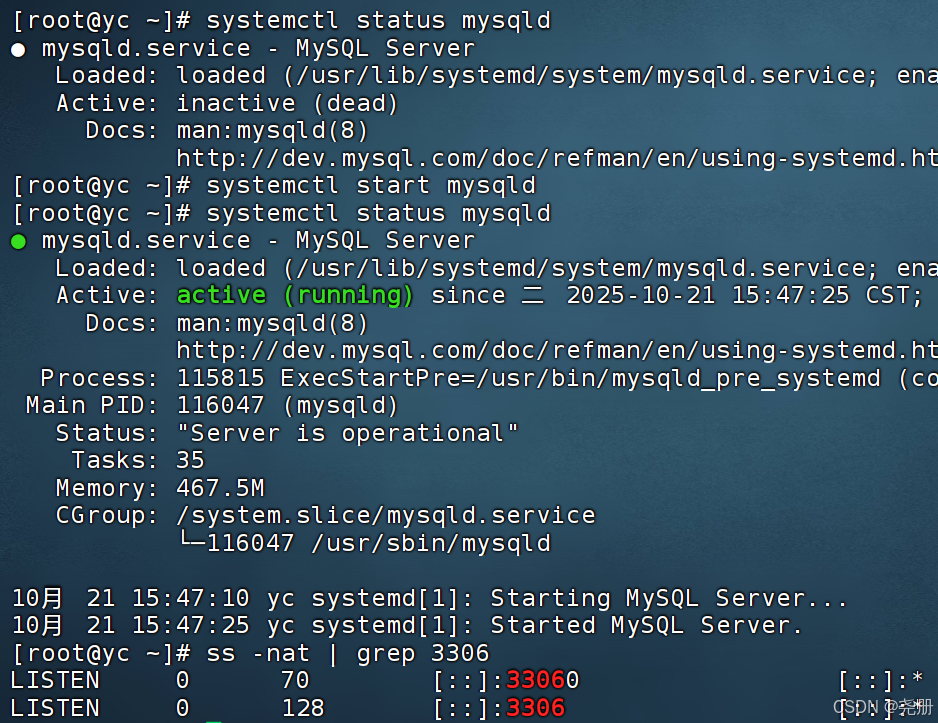Click the green active status dot
Screen dimensions: 938x723
[x=18, y=242]
